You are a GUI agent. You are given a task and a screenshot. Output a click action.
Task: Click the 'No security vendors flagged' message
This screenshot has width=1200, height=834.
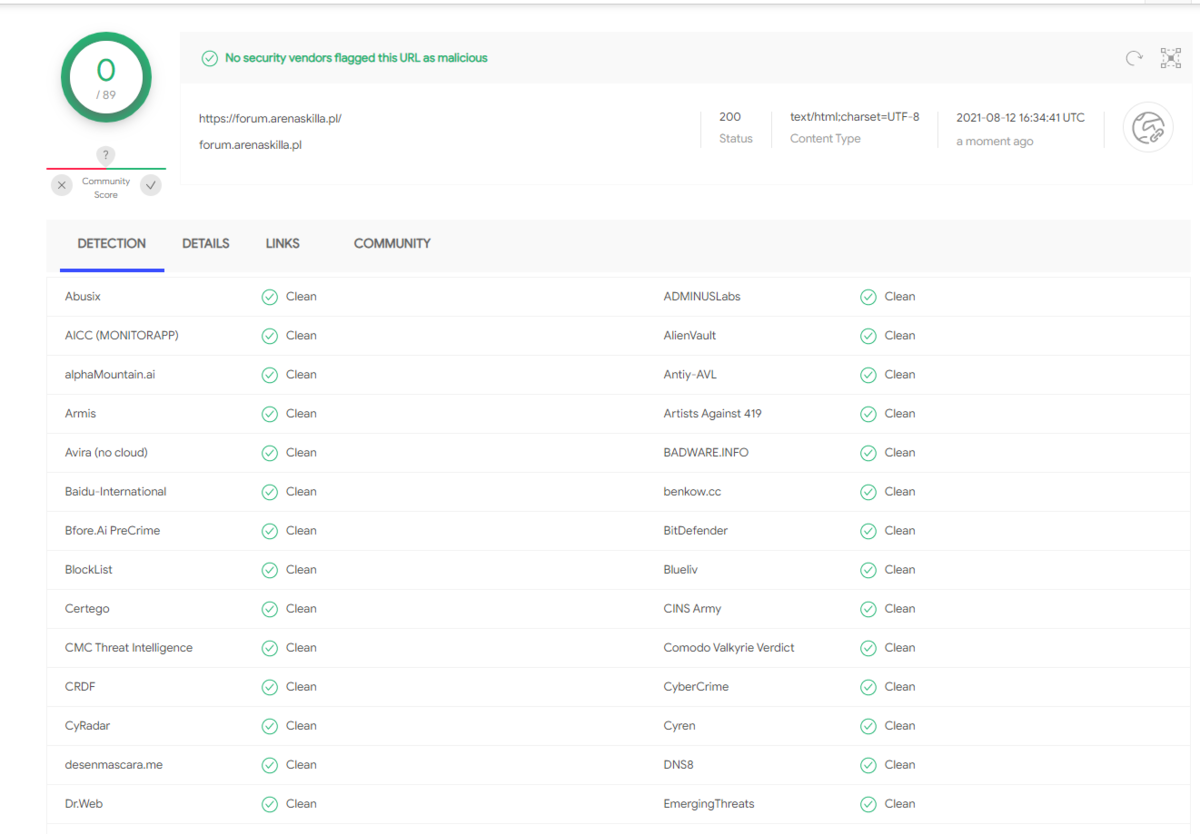356,58
